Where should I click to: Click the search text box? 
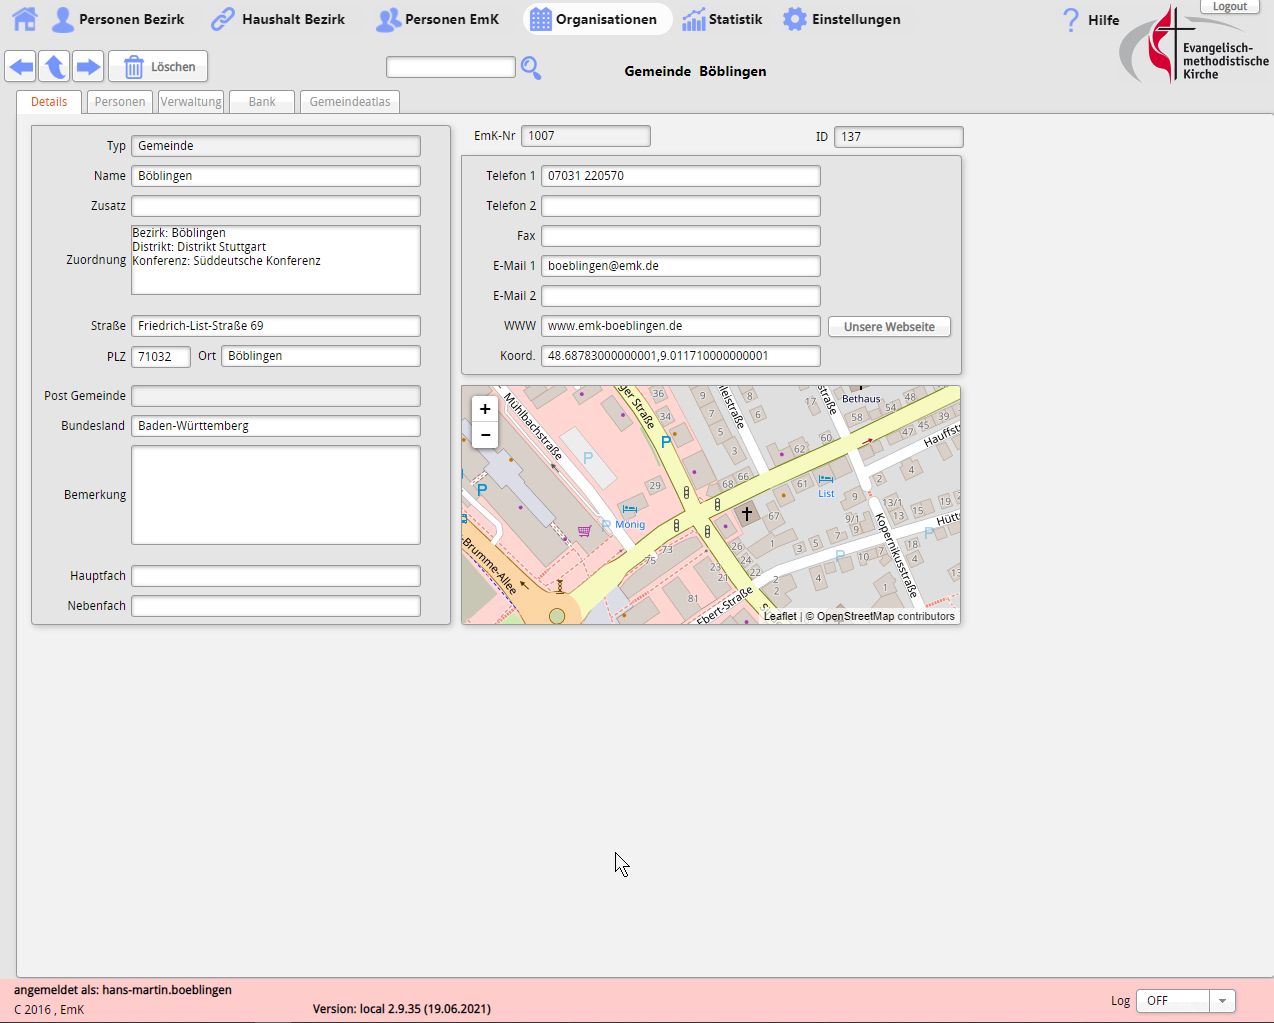[x=451, y=67]
